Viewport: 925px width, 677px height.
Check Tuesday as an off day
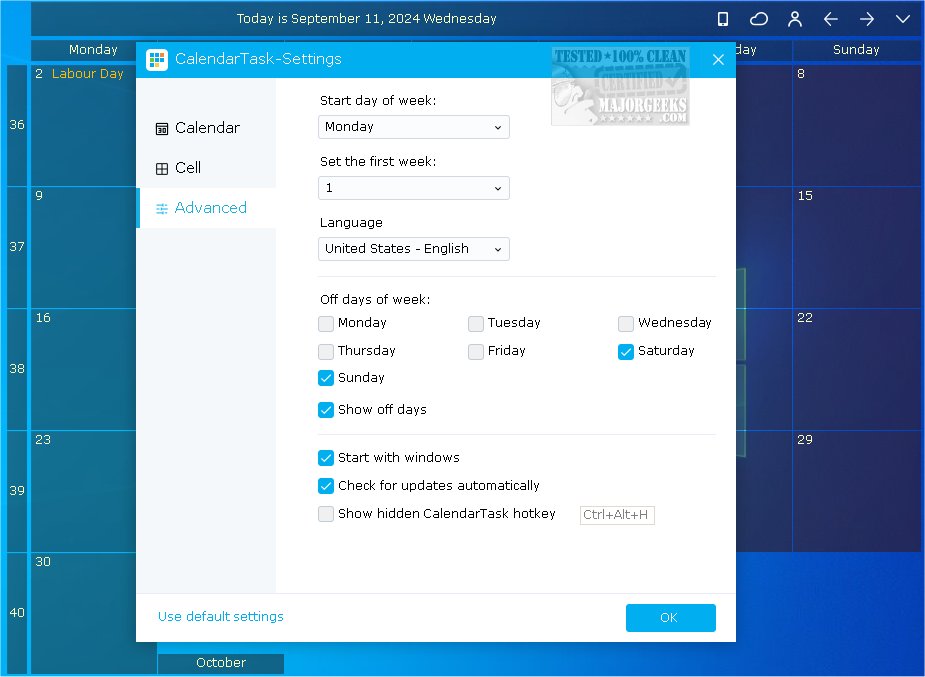tap(475, 323)
